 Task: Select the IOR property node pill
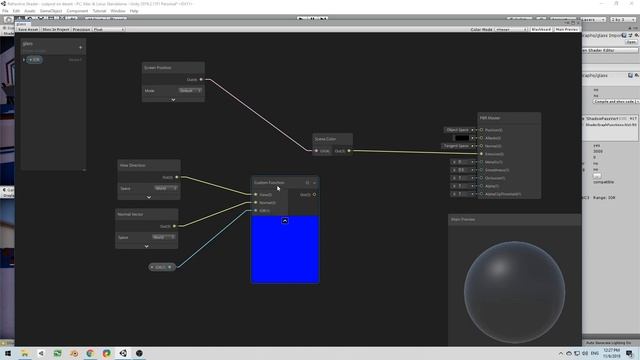(162, 267)
